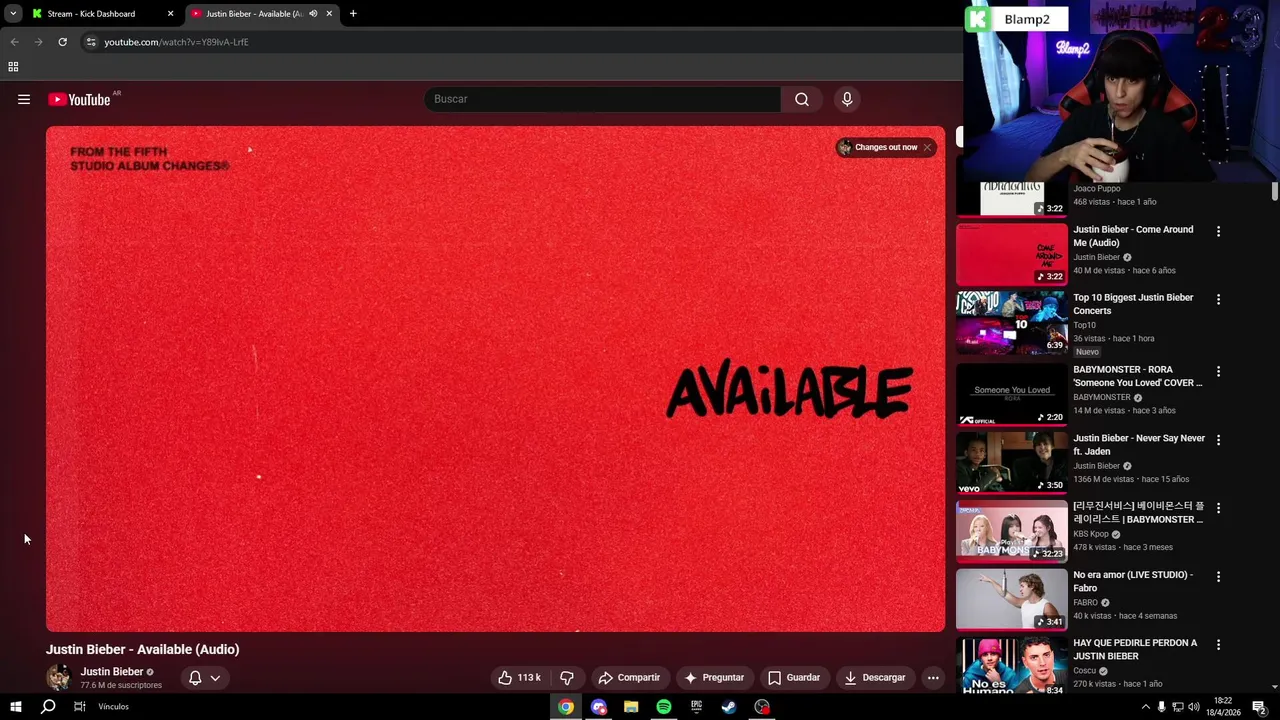
Task: Open Chrome from the taskbar
Action: pos(566,707)
